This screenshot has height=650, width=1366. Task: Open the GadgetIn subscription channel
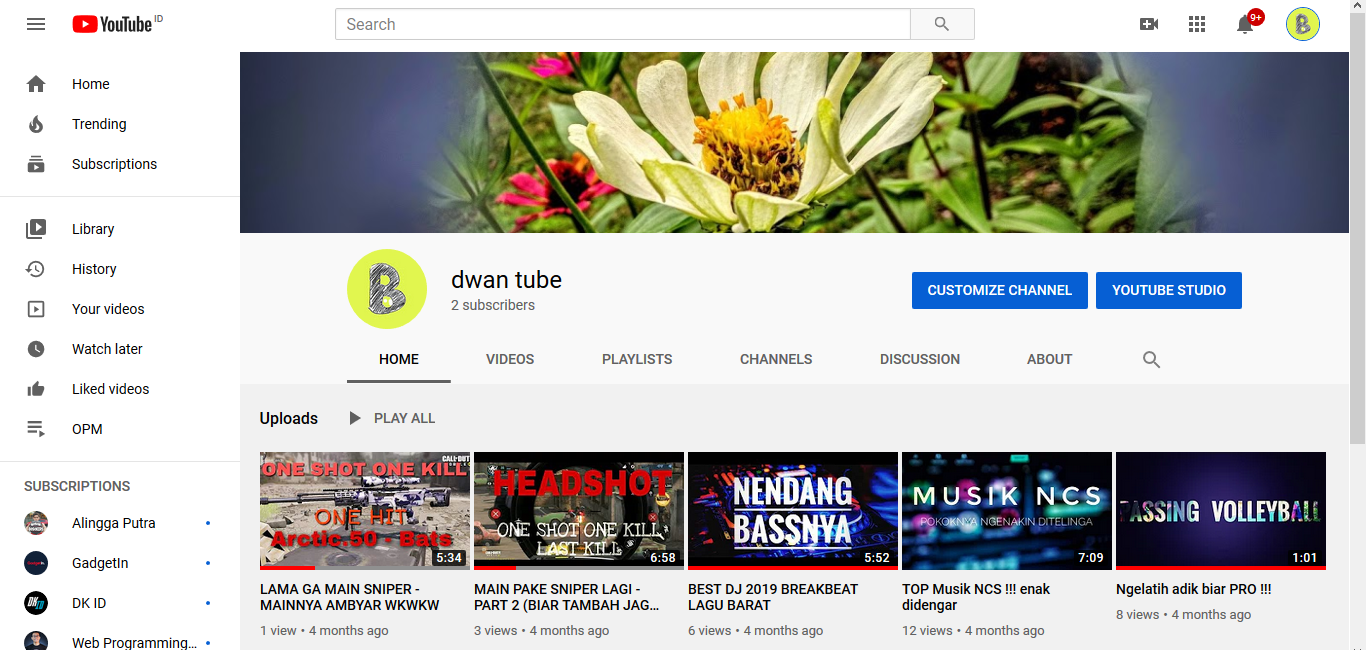pyautogui.click(x=100, y=563)
